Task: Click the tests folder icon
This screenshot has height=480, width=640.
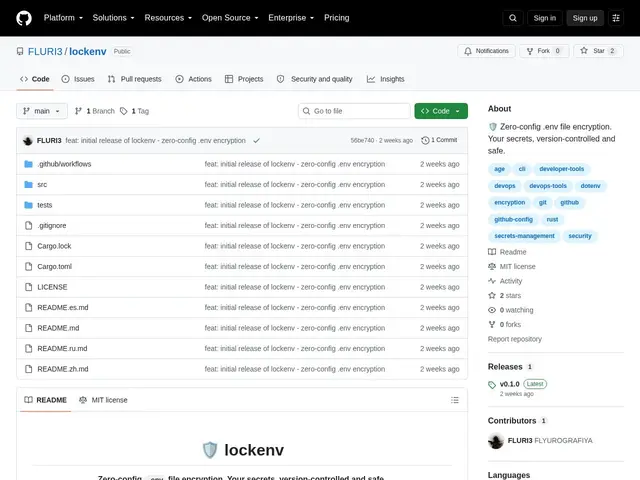Action: (x=28, y=205)
